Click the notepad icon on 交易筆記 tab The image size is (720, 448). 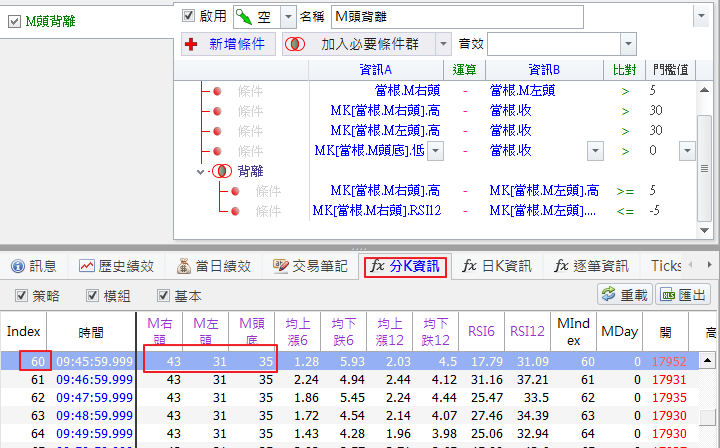281,266
